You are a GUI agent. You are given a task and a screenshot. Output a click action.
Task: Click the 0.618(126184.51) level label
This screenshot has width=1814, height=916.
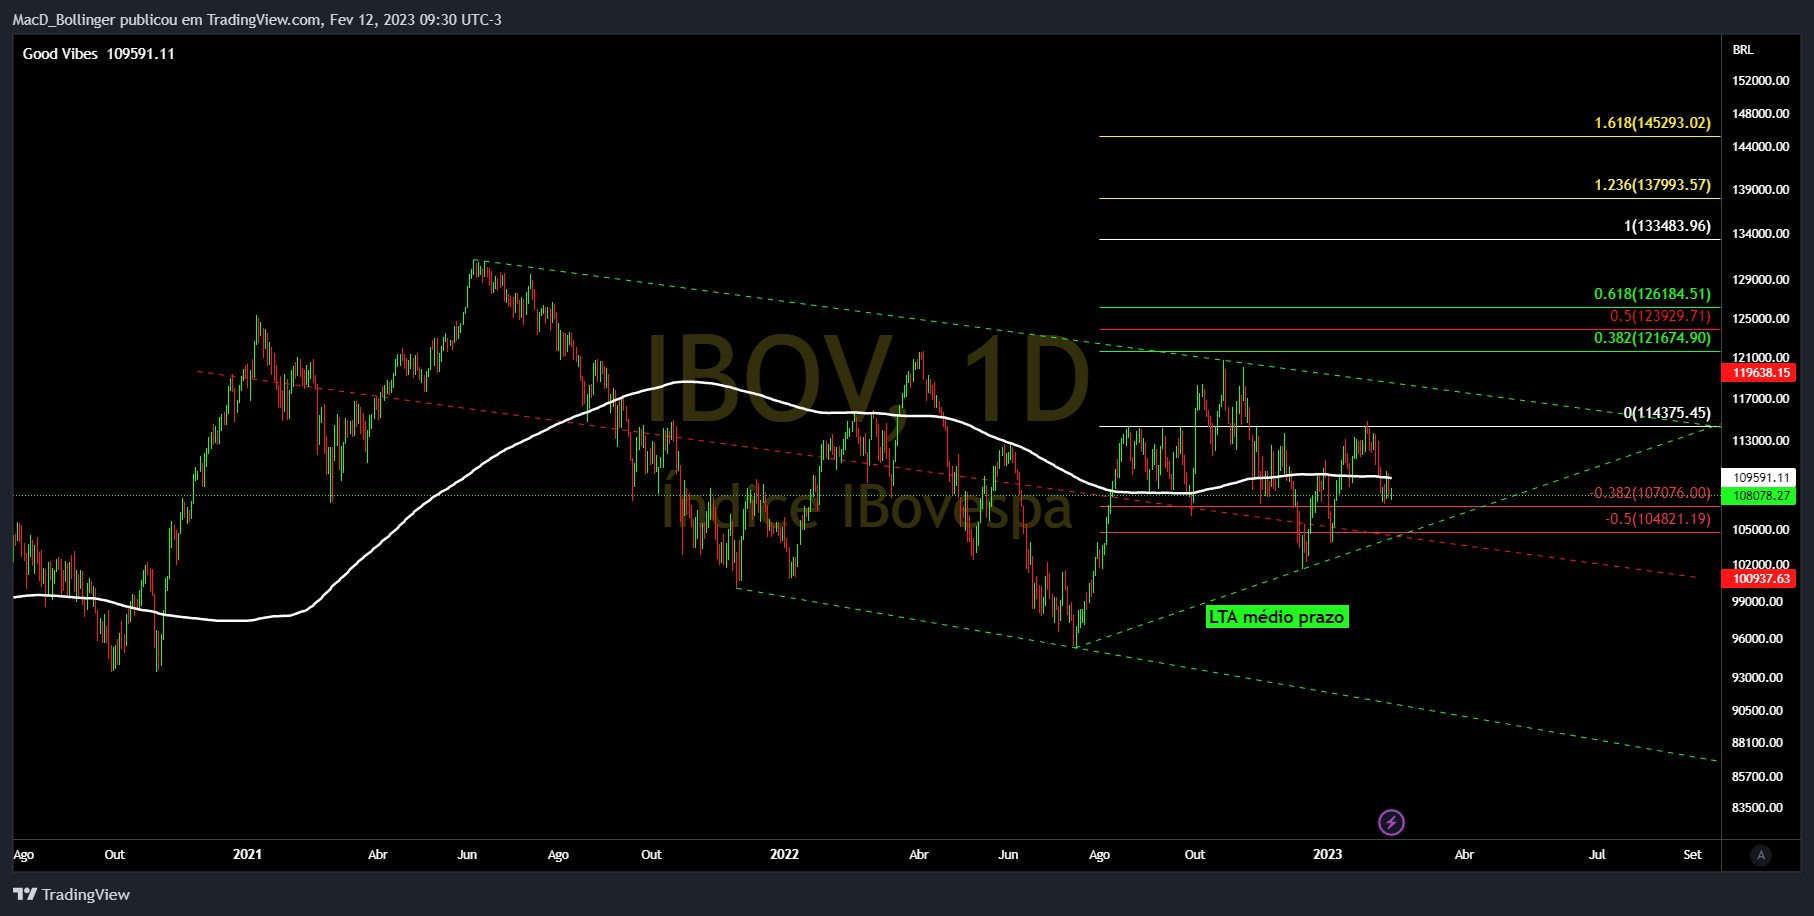(x=1652, y=294)
